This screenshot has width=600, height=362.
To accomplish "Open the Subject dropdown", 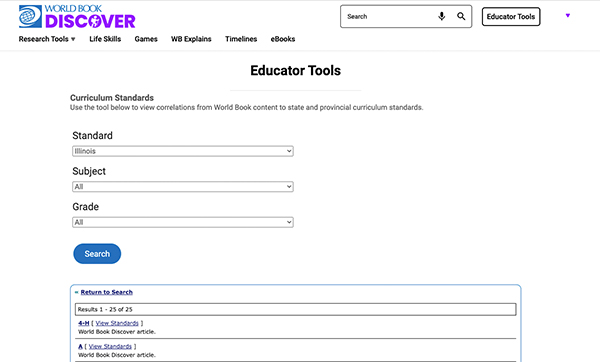I will [183, 187].
